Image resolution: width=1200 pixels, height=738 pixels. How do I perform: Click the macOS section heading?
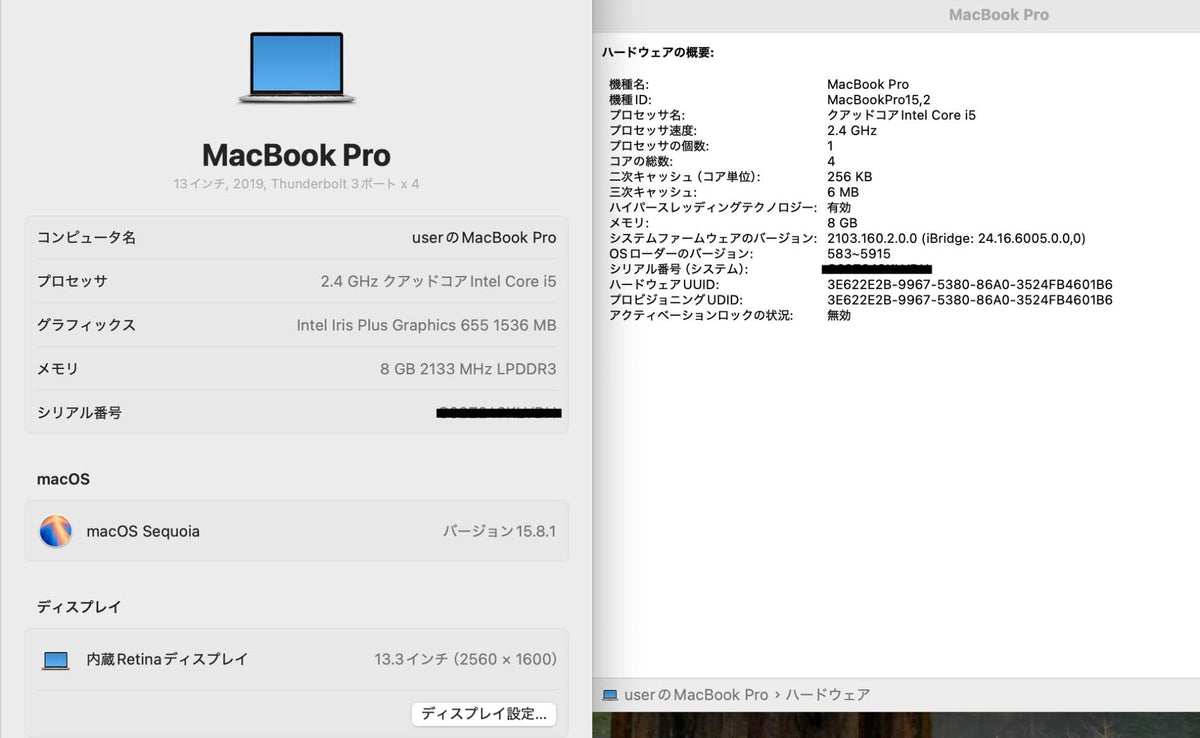click(63, 479)
